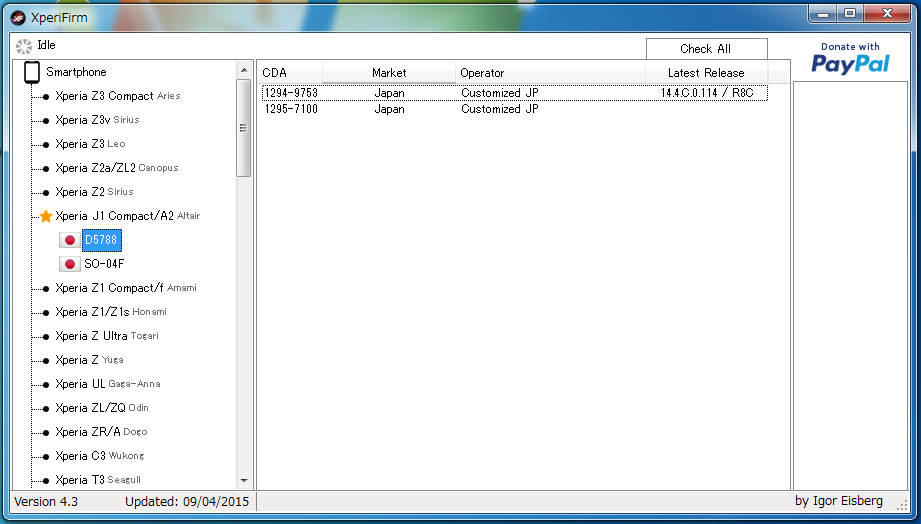Select the Smartphone root tree item

tap(76, 72)
